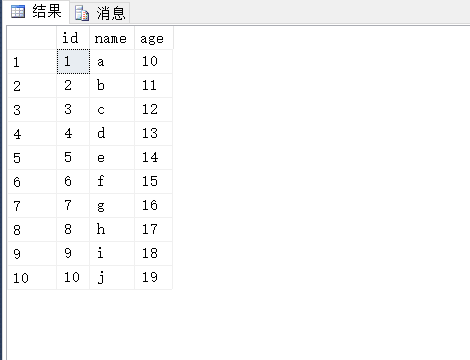Click name cell 'c'
This screenshot has height=360, width=470.
pos(112,110)
